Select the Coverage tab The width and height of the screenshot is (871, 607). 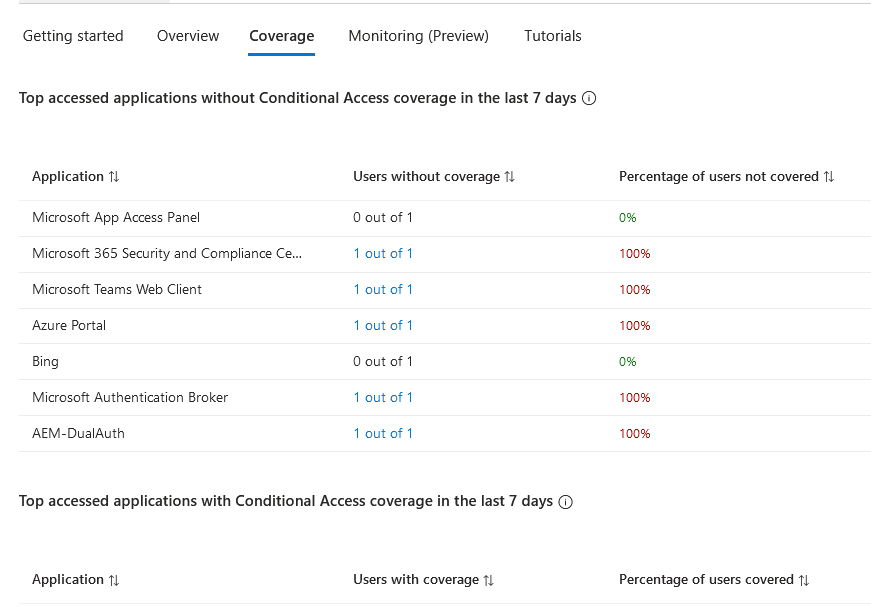point(282,36)
